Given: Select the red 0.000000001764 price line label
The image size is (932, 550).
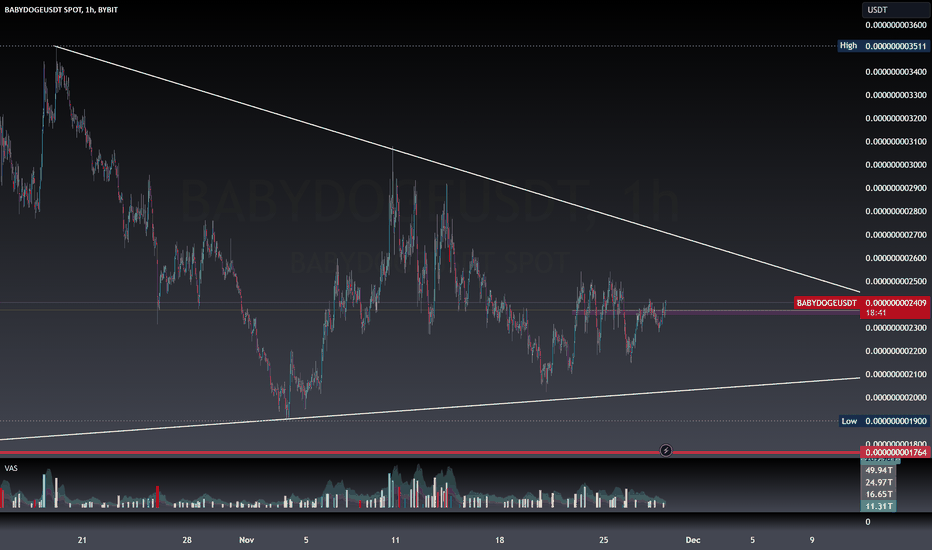Looking at the screenshot, I should click(896, 452).
